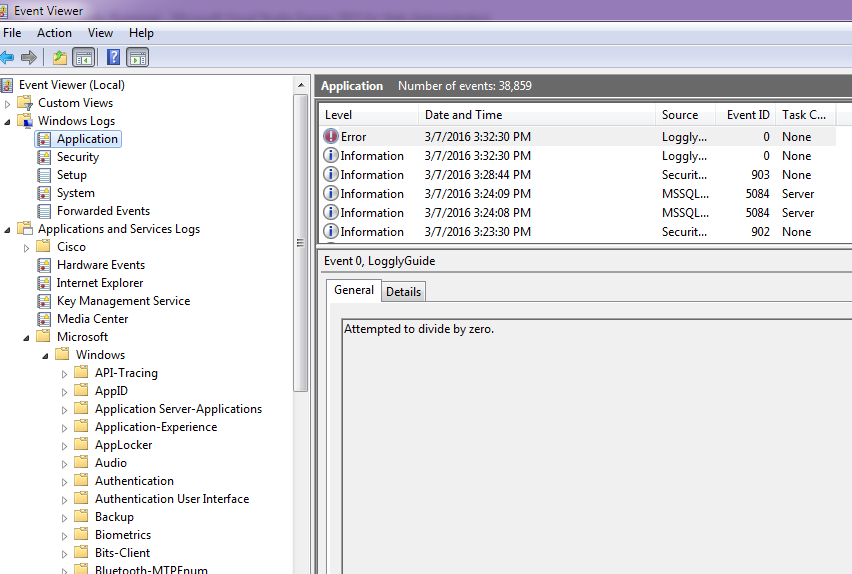Click the Forward arrow toolbar icon

coord(29,57)
